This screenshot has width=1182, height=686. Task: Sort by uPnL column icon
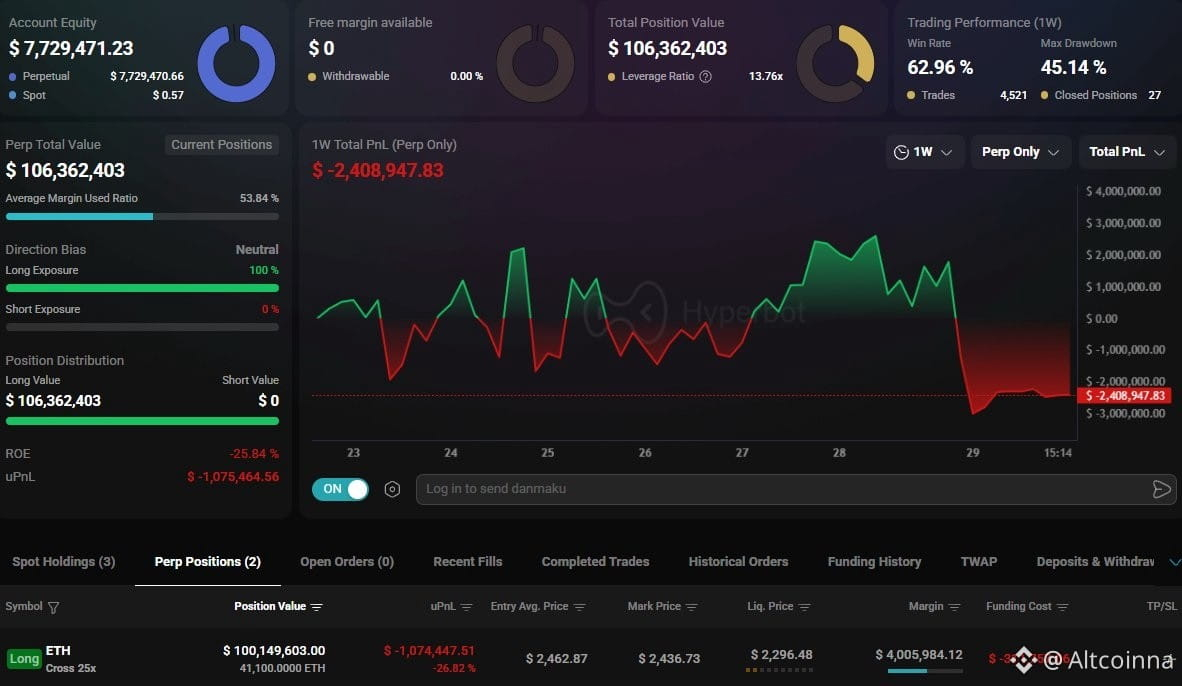click(x=467, y=607)
